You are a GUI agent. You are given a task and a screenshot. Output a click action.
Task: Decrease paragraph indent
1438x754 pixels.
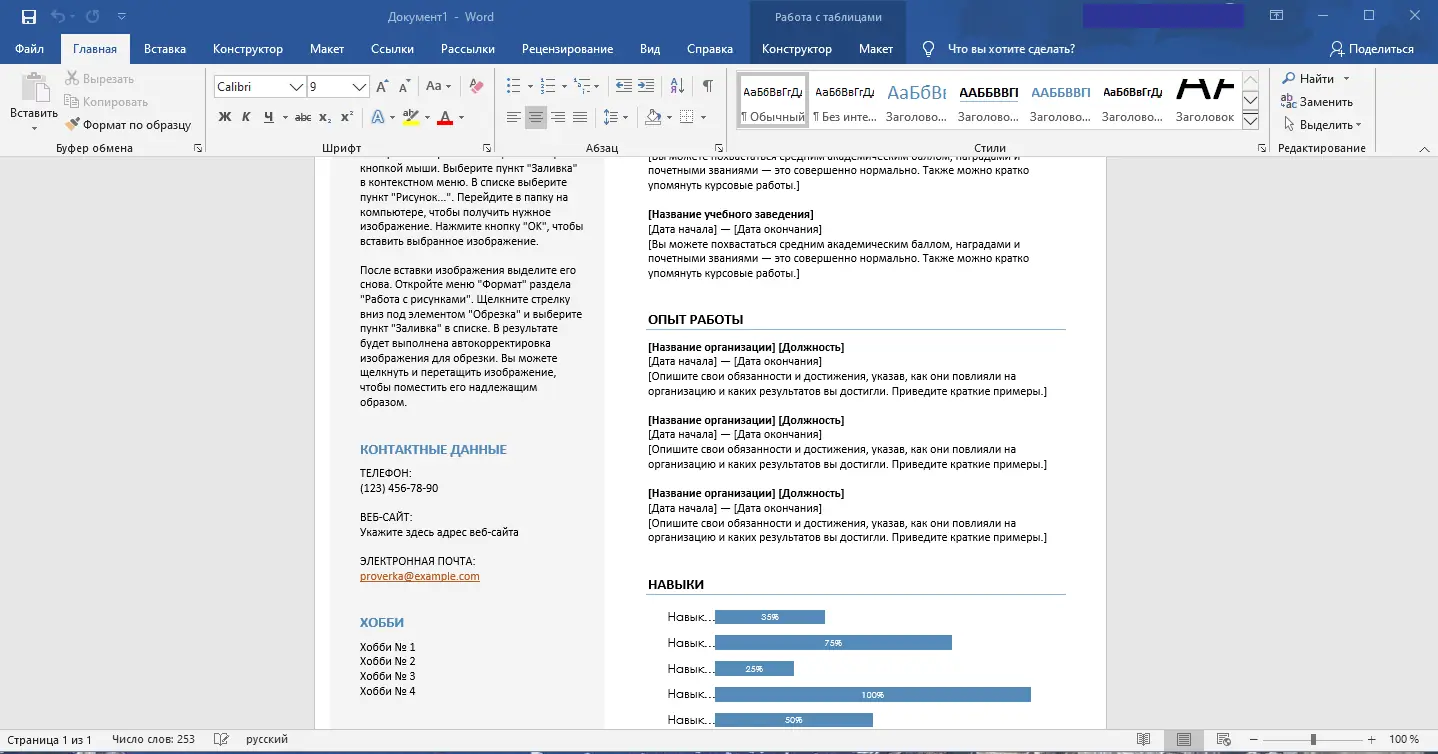[x=624, y=86]
